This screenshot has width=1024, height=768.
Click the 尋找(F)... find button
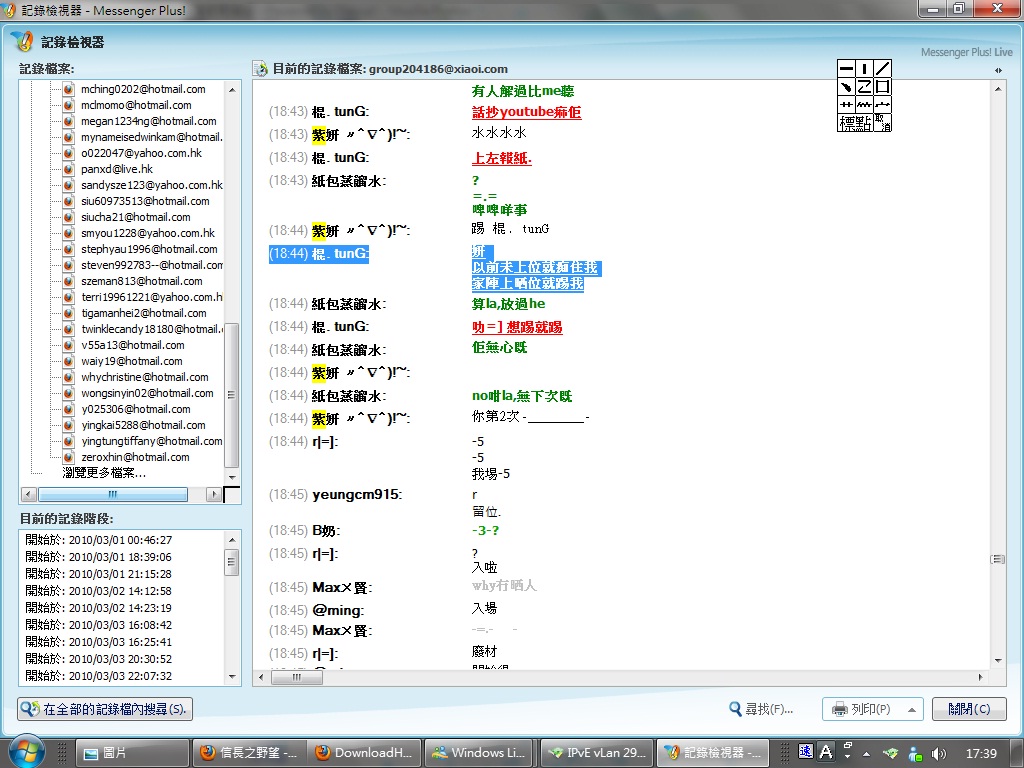click(x=761, y=709)
